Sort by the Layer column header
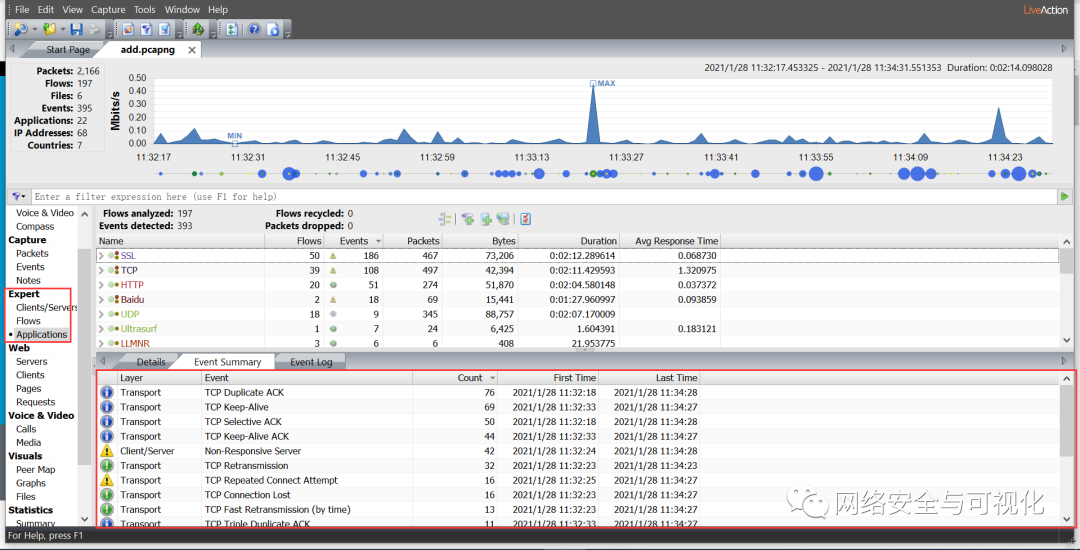The image size is (1080, 550). pos(160,378)
